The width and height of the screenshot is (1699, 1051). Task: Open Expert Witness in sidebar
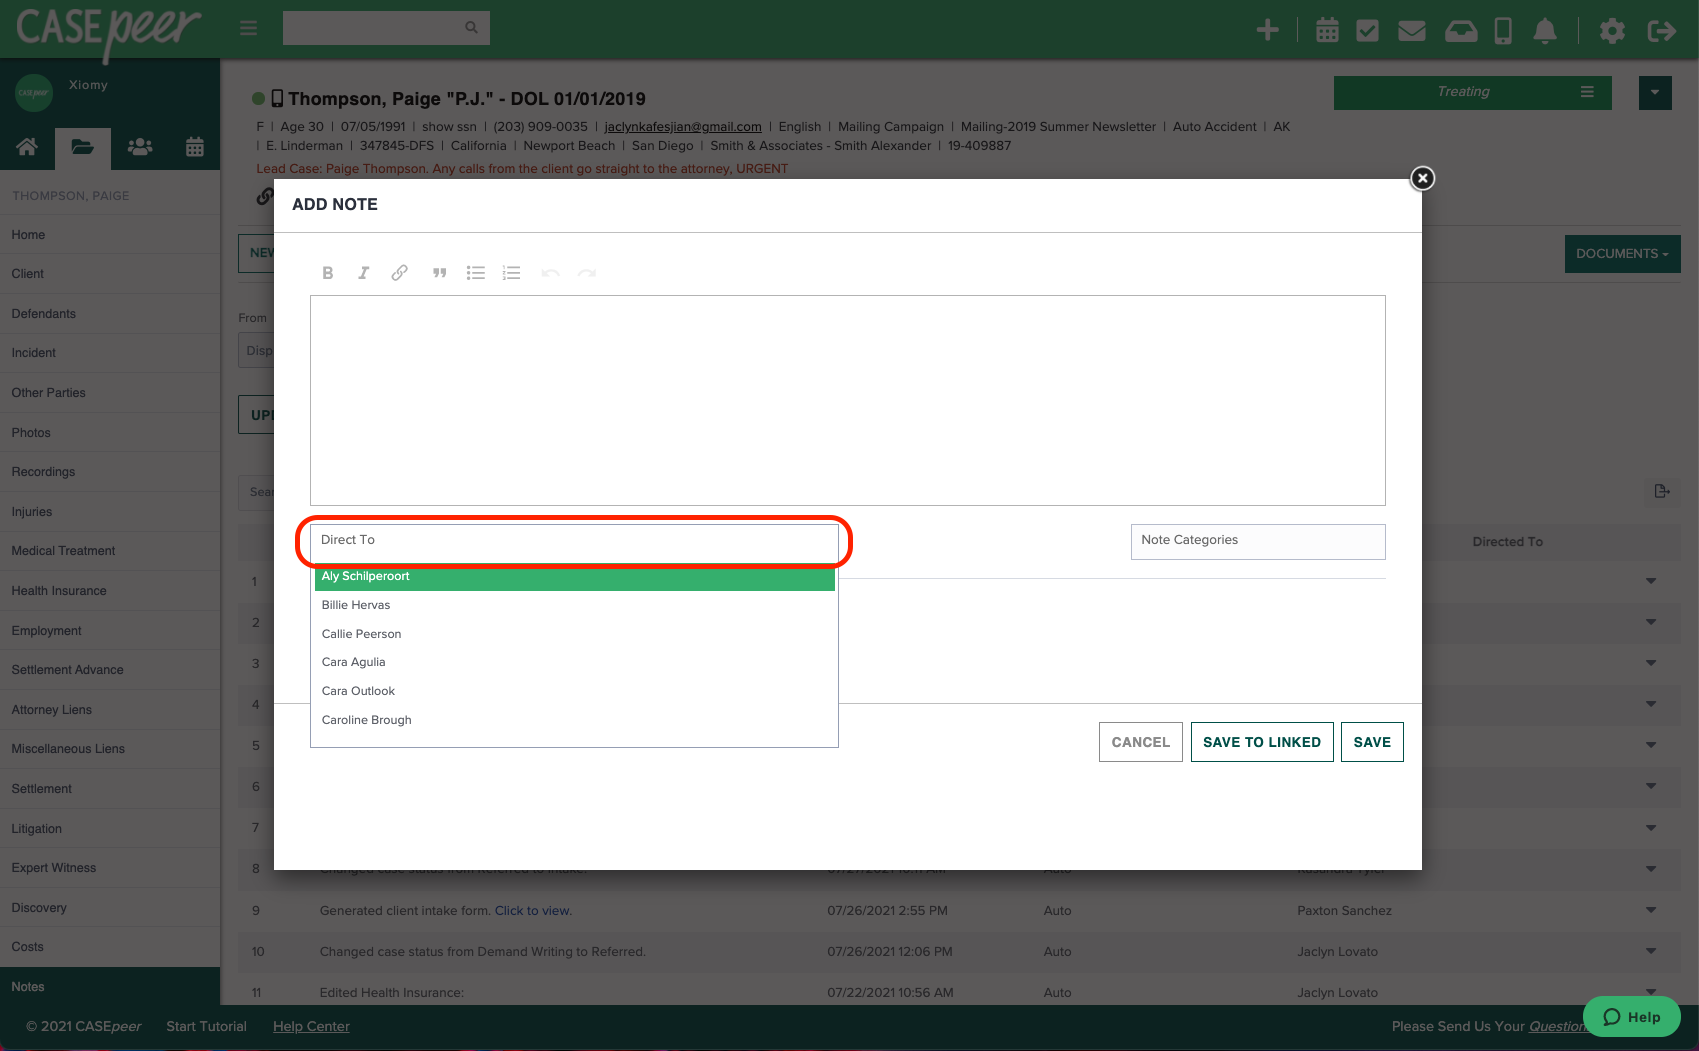pos(110,868)
